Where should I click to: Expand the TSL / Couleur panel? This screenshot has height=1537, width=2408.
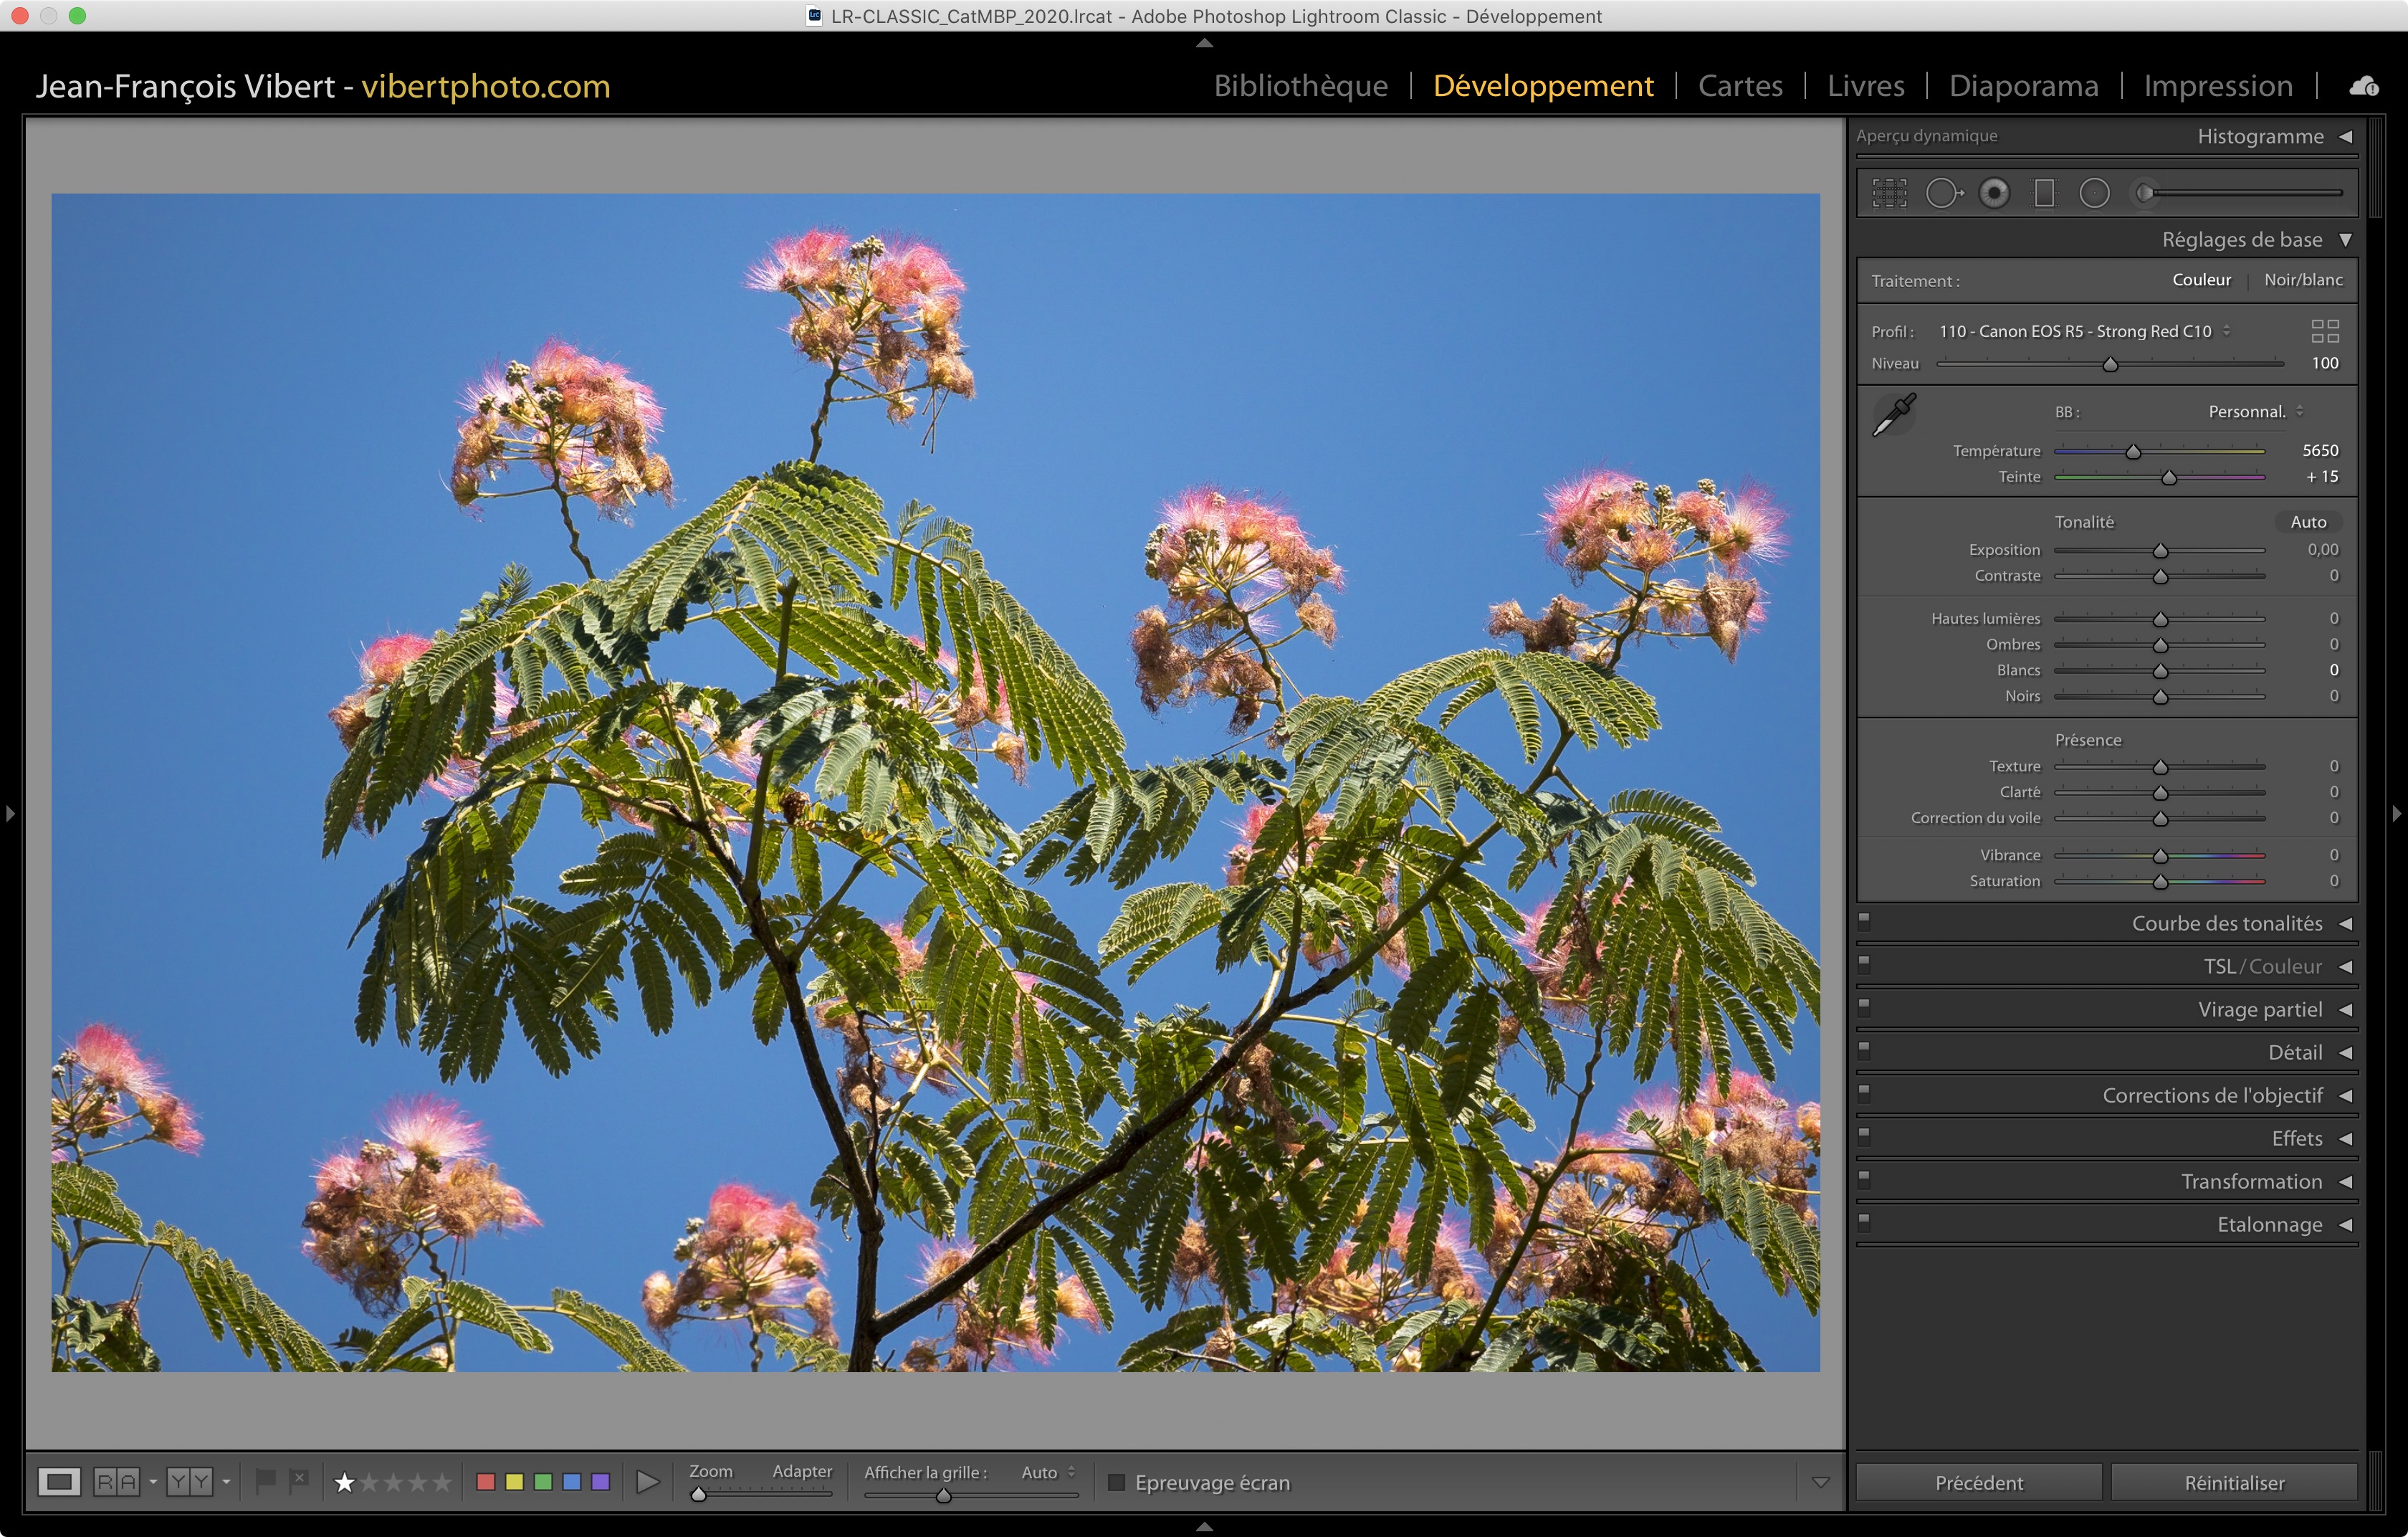click(x=2345, y=967)
